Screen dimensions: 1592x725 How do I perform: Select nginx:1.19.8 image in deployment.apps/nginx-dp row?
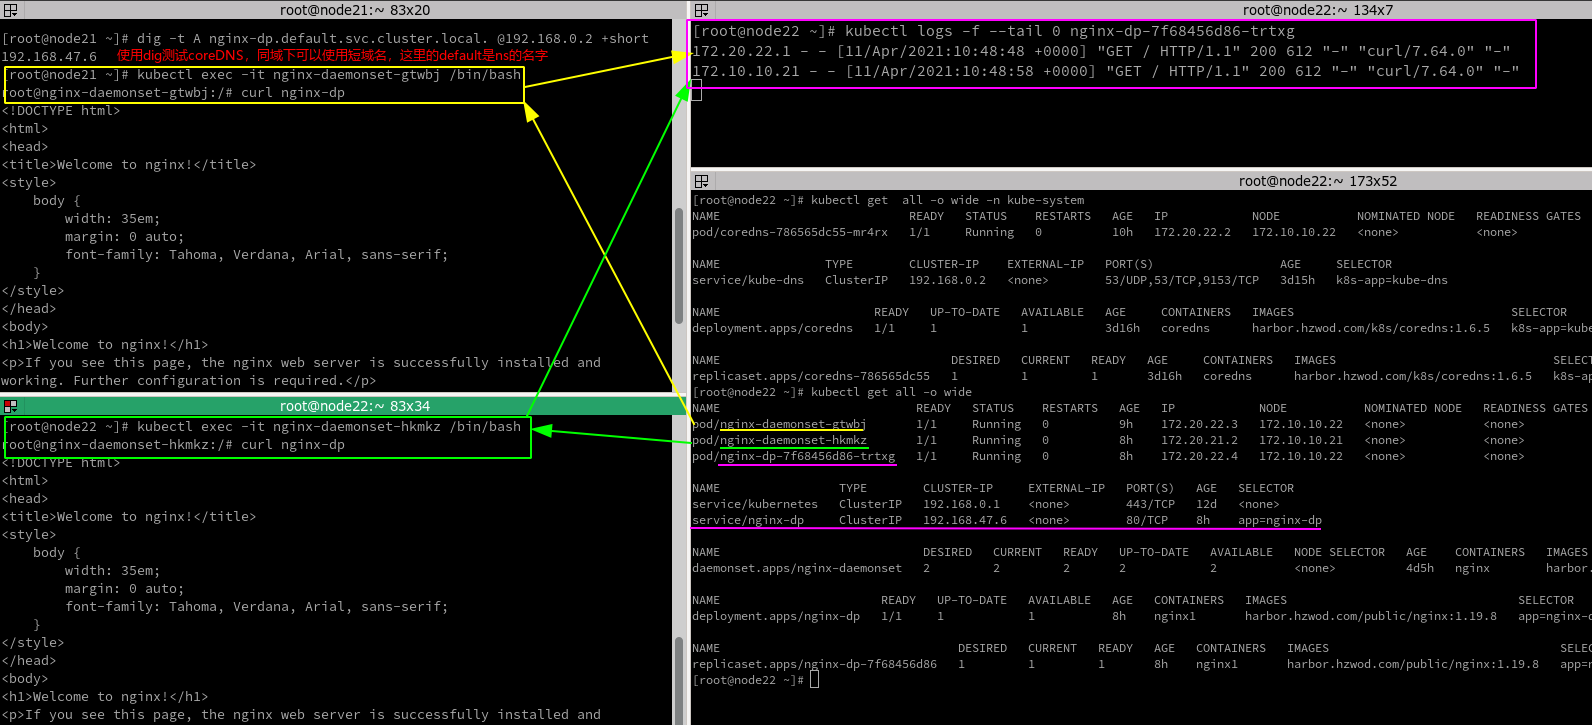point(1371,616)
